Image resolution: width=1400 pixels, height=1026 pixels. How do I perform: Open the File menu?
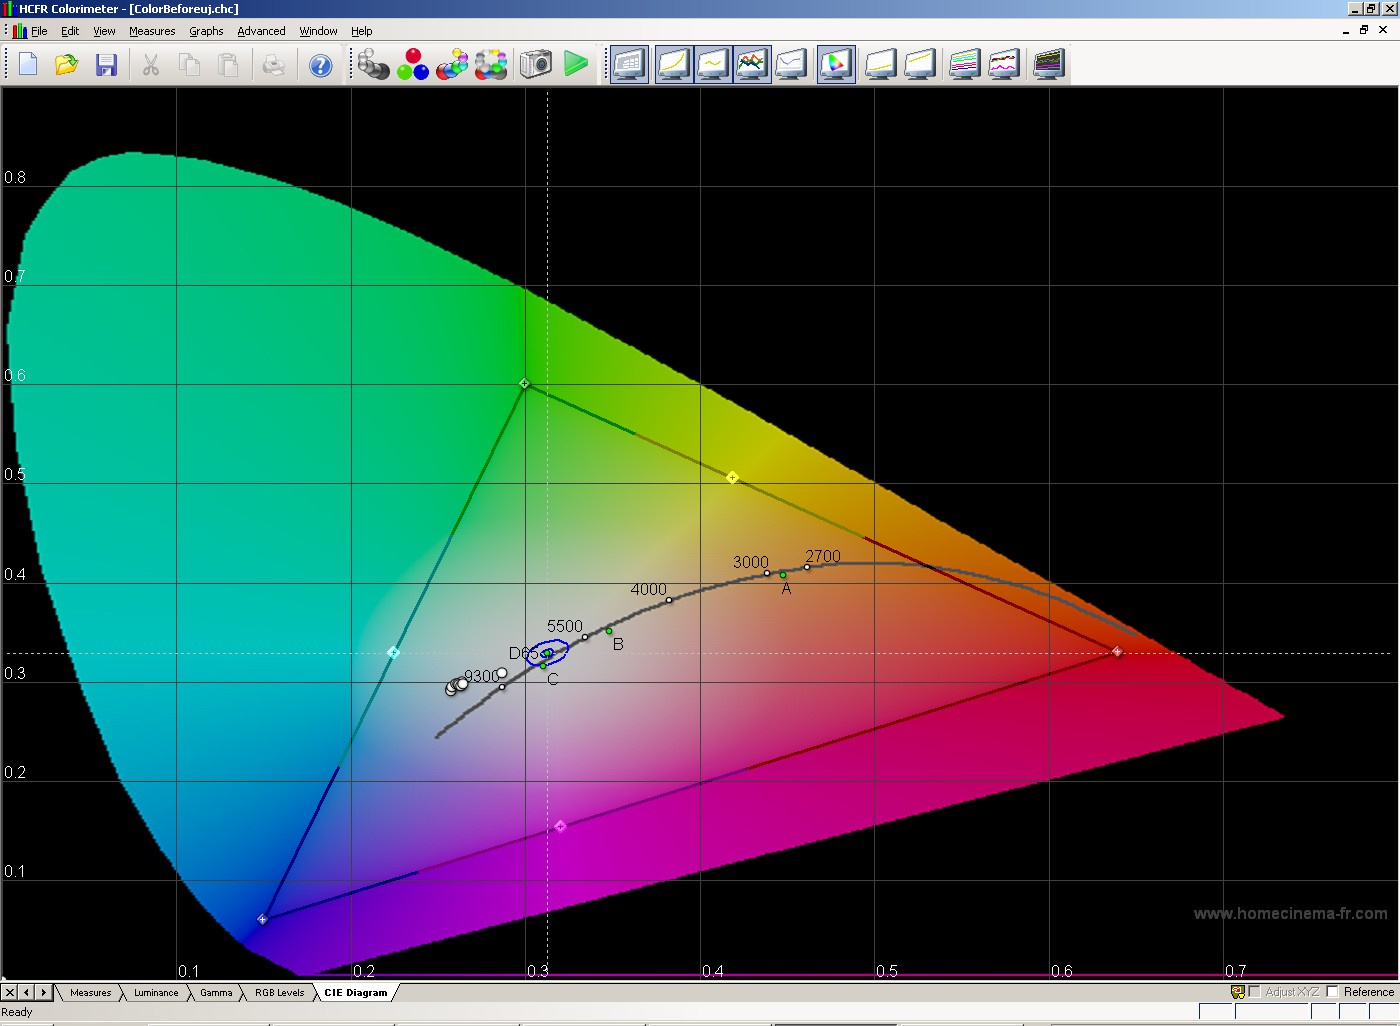(x=39, y=31)
